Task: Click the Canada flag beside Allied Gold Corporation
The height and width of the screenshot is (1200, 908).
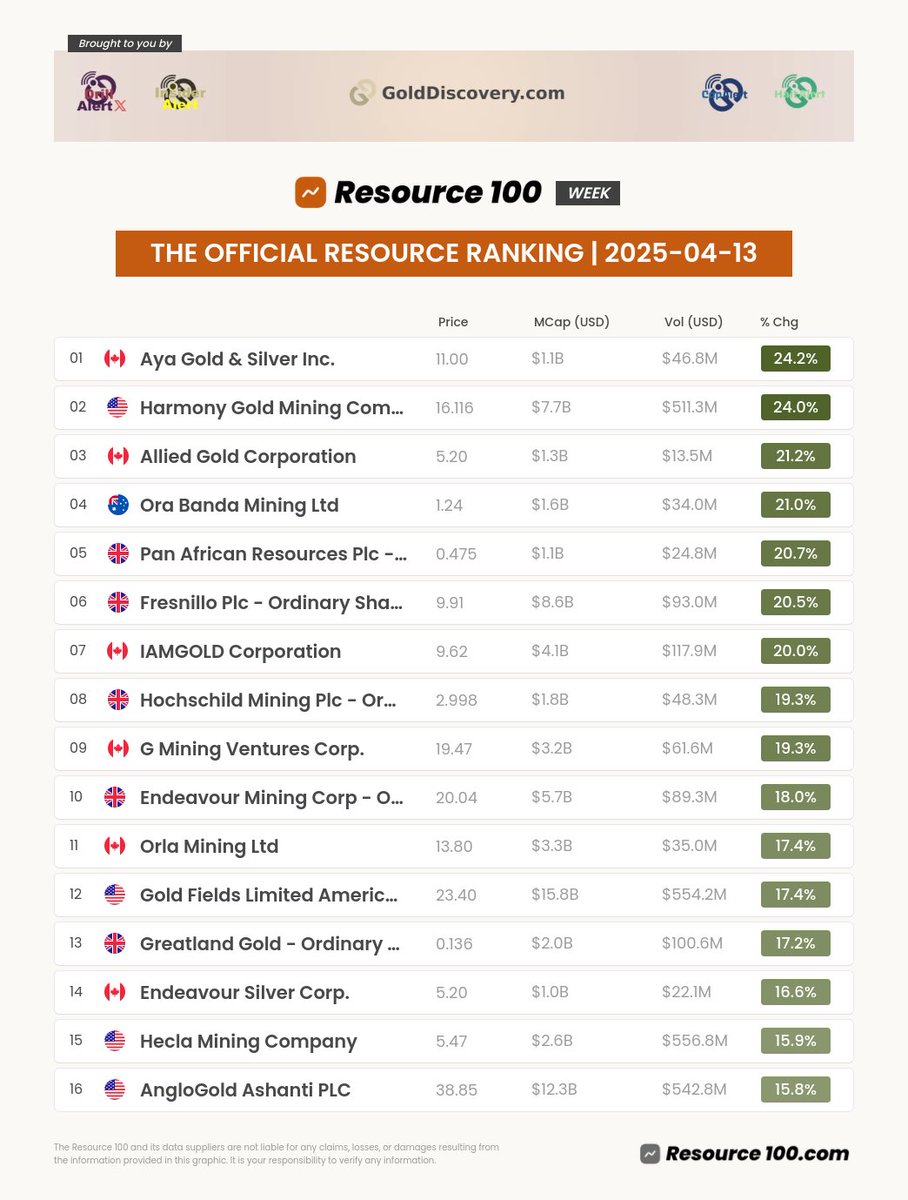Action: click(117, 456)
